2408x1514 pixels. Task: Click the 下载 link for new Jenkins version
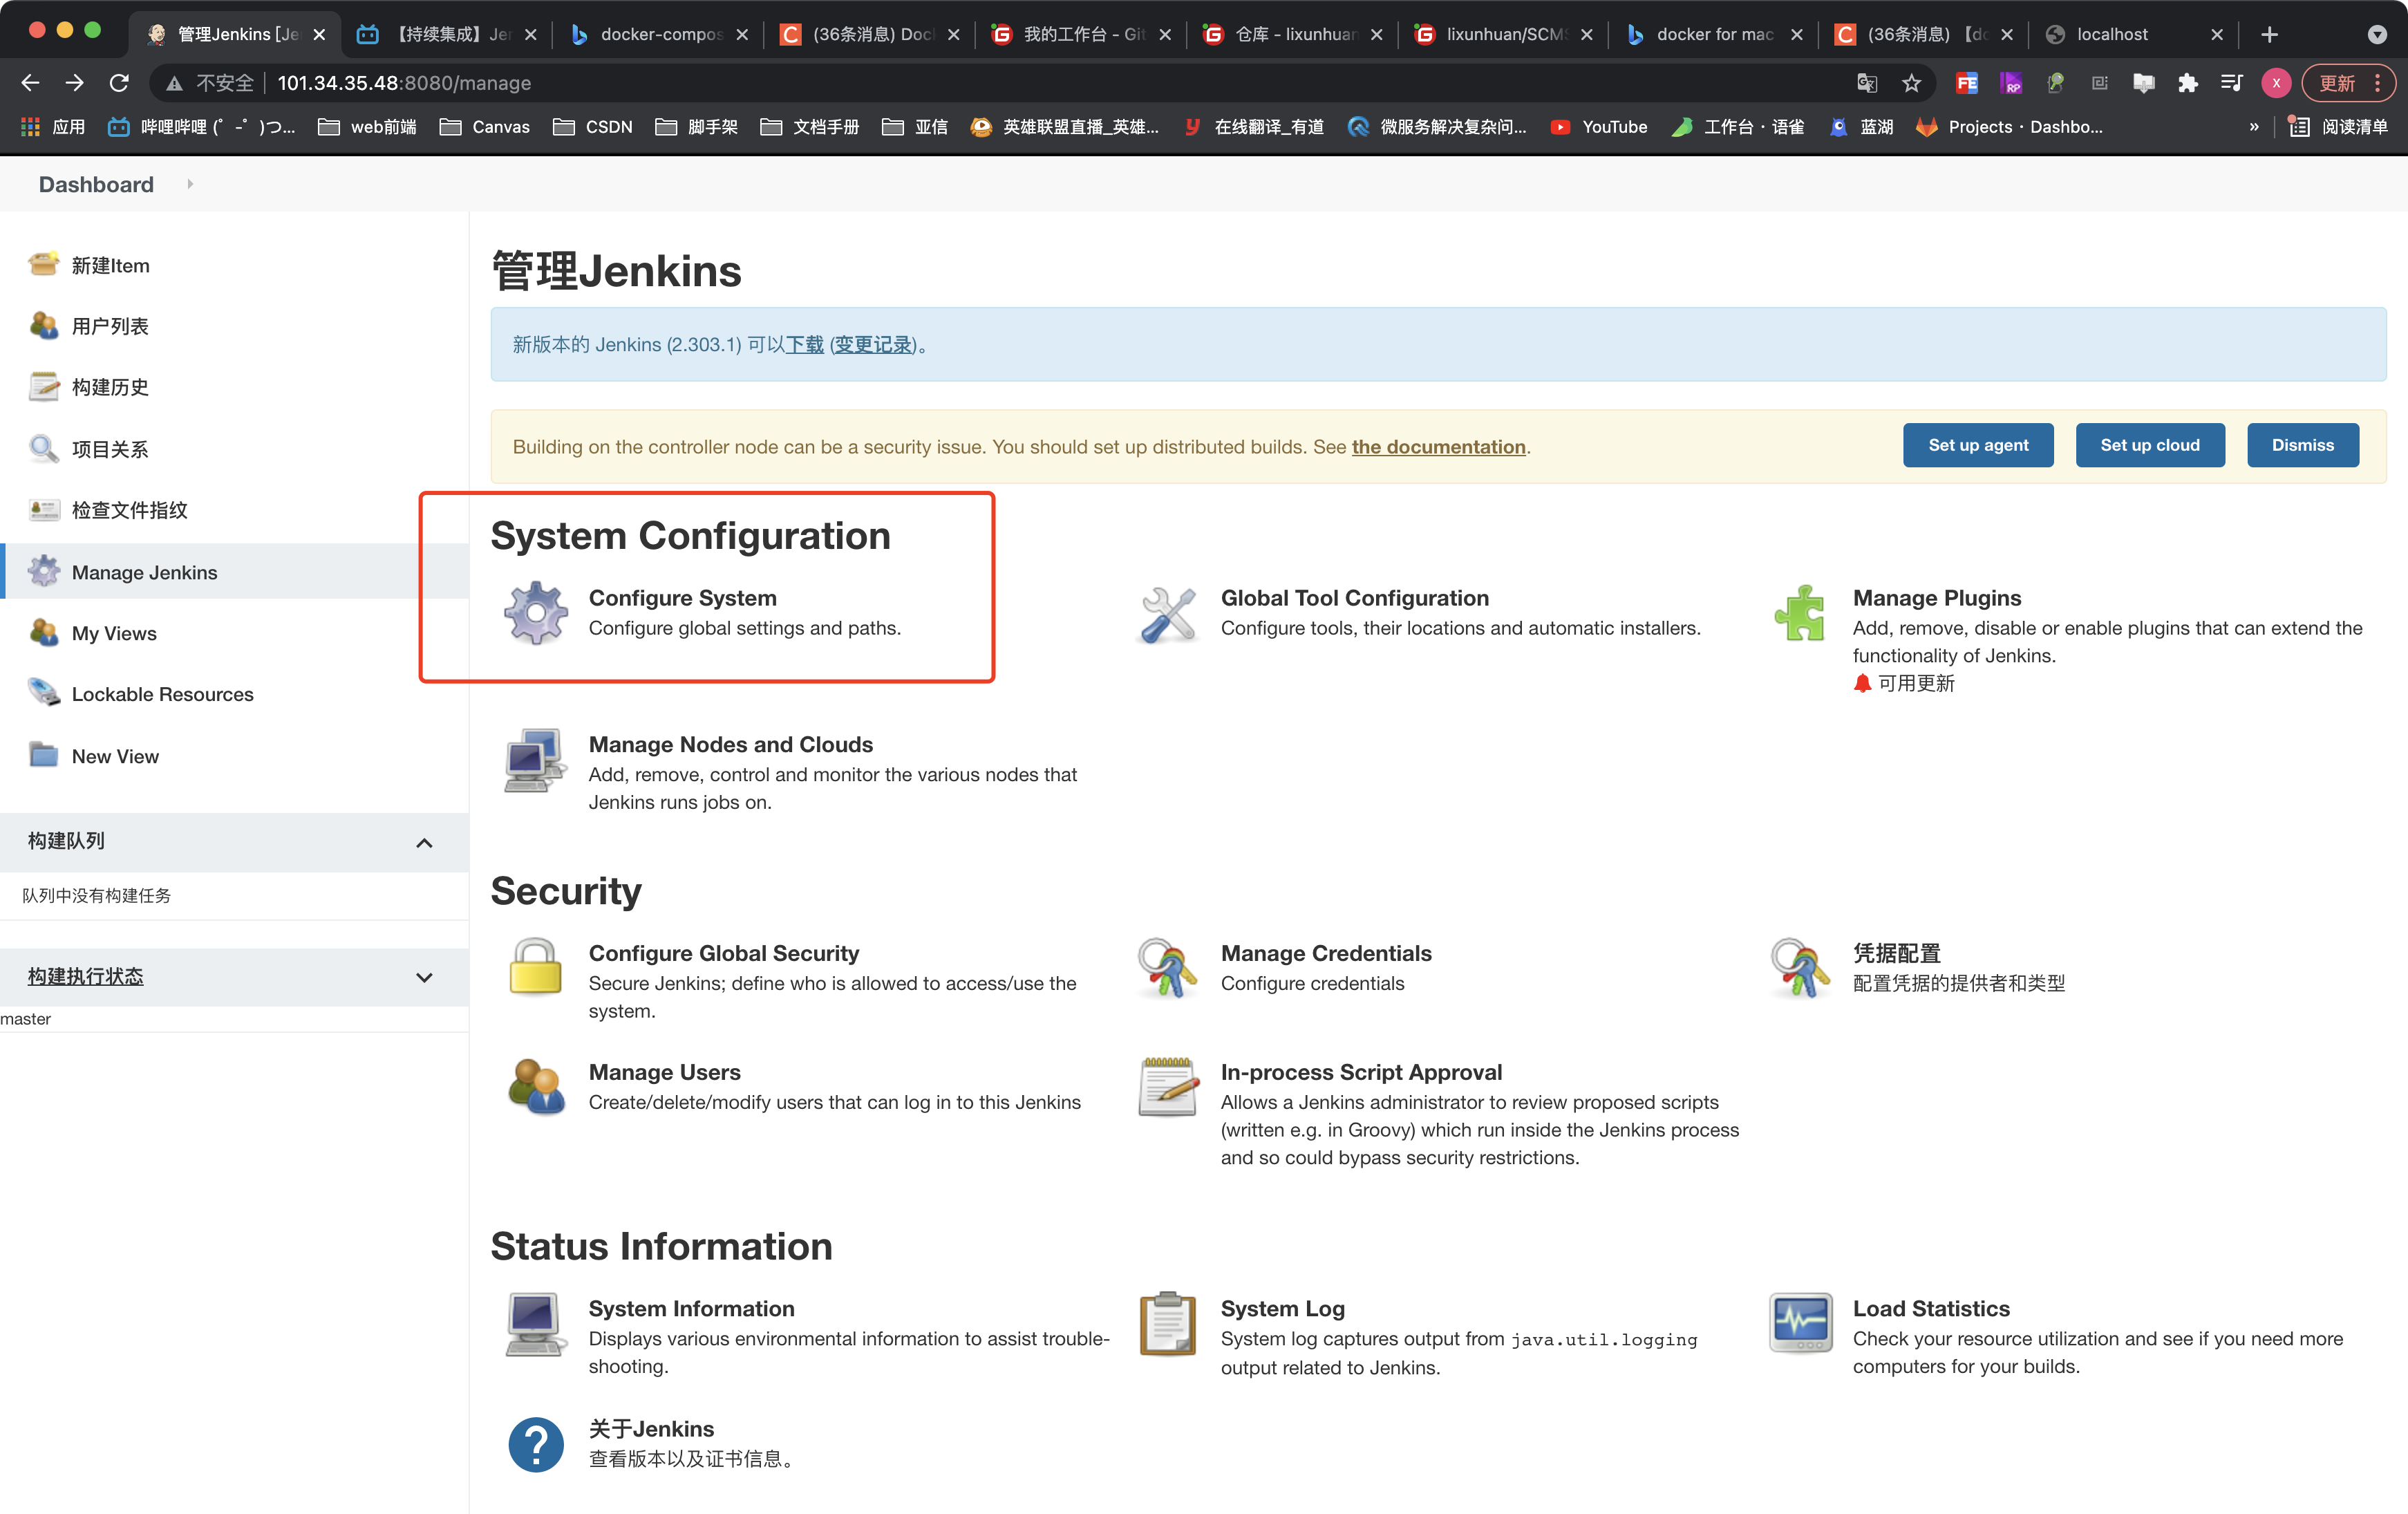point(805,345)
